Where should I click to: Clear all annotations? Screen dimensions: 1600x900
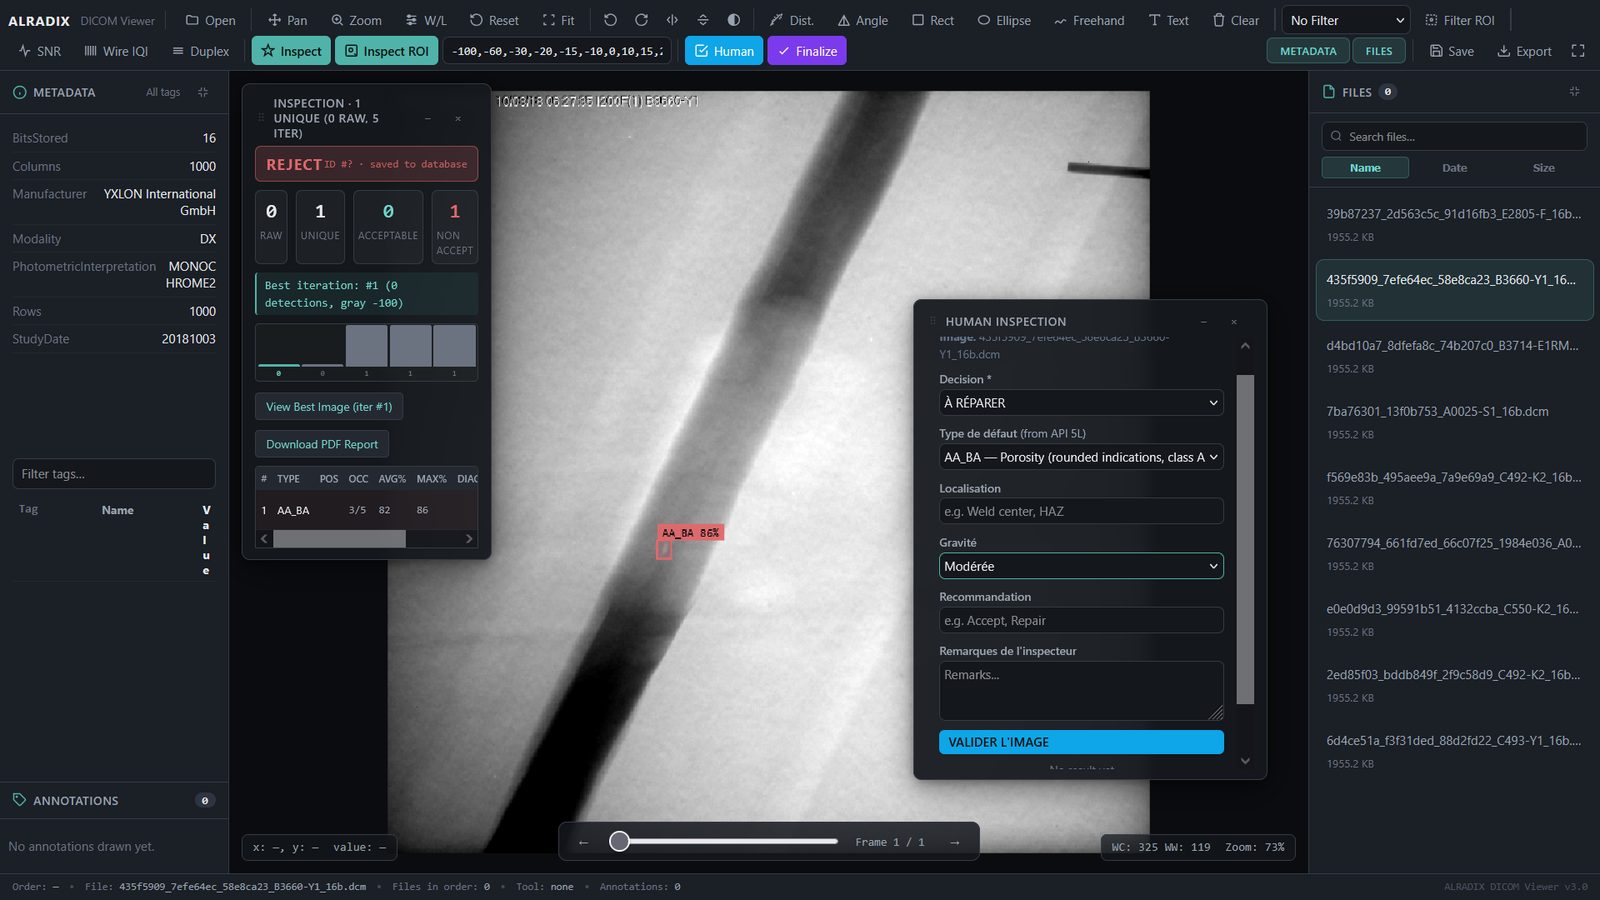tap(1235, 20)
